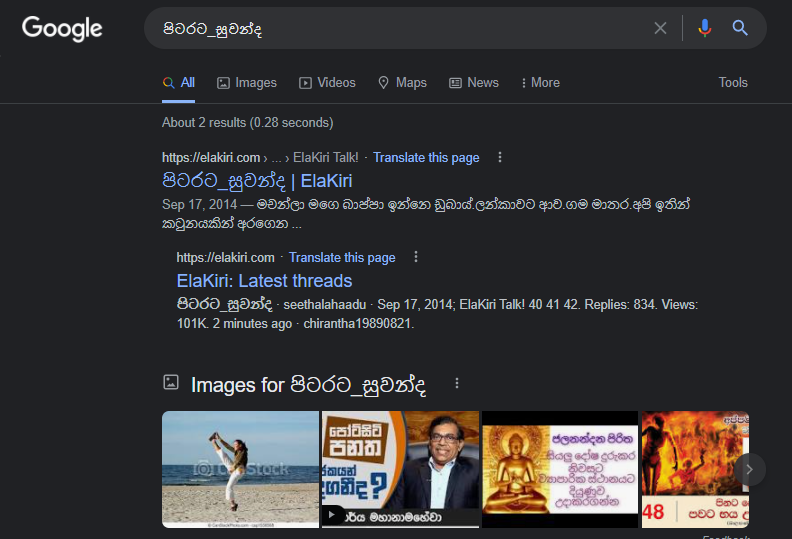Open the Images for පිටරට_සුවන්ද heading

point(308,385)
